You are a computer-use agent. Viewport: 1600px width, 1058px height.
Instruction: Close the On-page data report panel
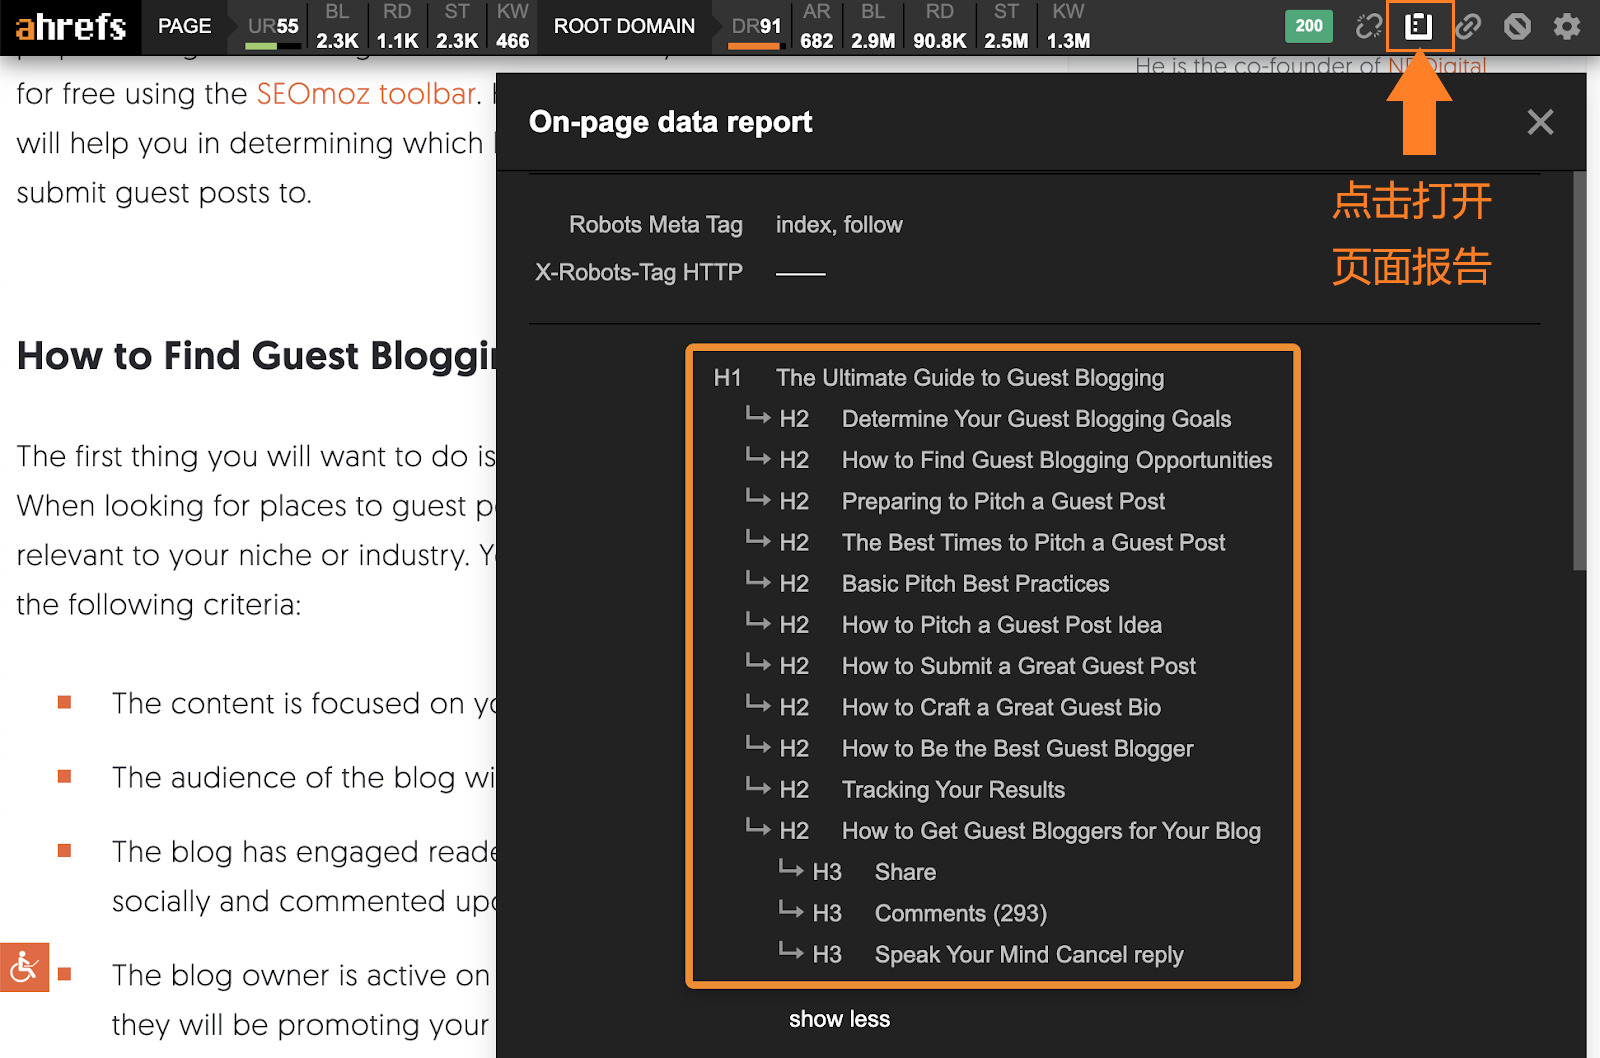coord(1540,122)
